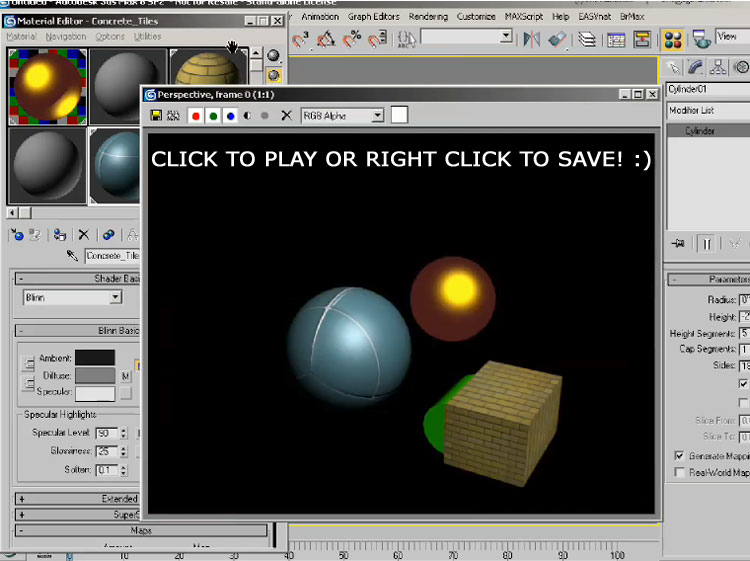This screenshot has height=561, width=750.
Task: Toggle the Generate Mapping Coords checkbox
Action: point(680,456)
